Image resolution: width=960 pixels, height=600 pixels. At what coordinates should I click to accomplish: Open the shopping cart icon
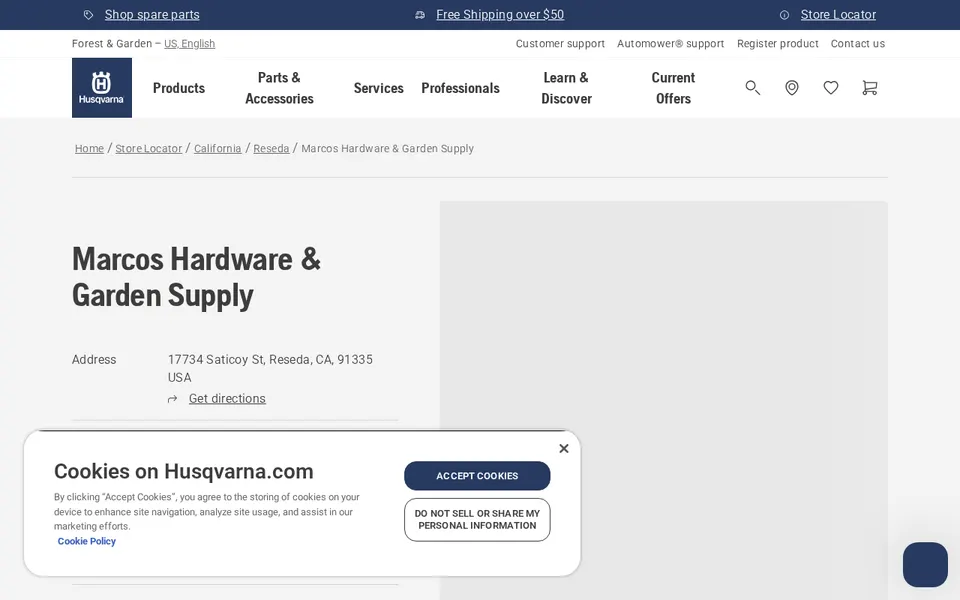click(x=869, y=88)
